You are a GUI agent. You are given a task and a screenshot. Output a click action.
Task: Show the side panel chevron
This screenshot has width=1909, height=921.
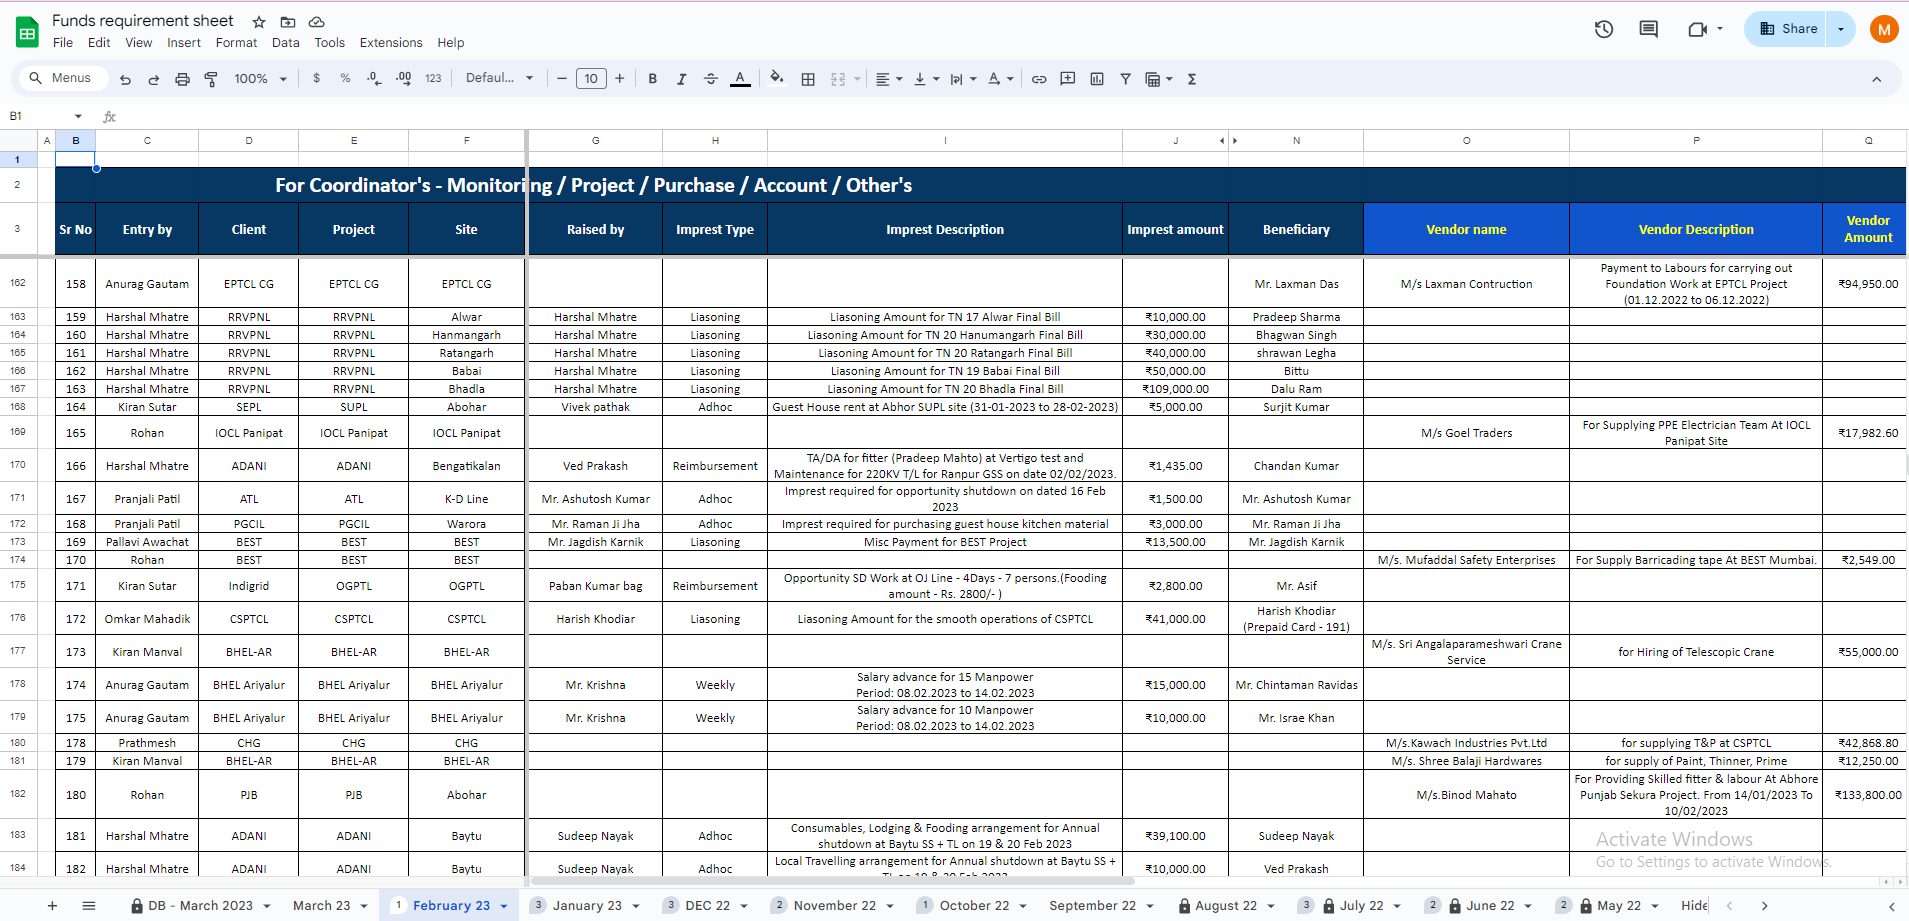coord(1891,906)
